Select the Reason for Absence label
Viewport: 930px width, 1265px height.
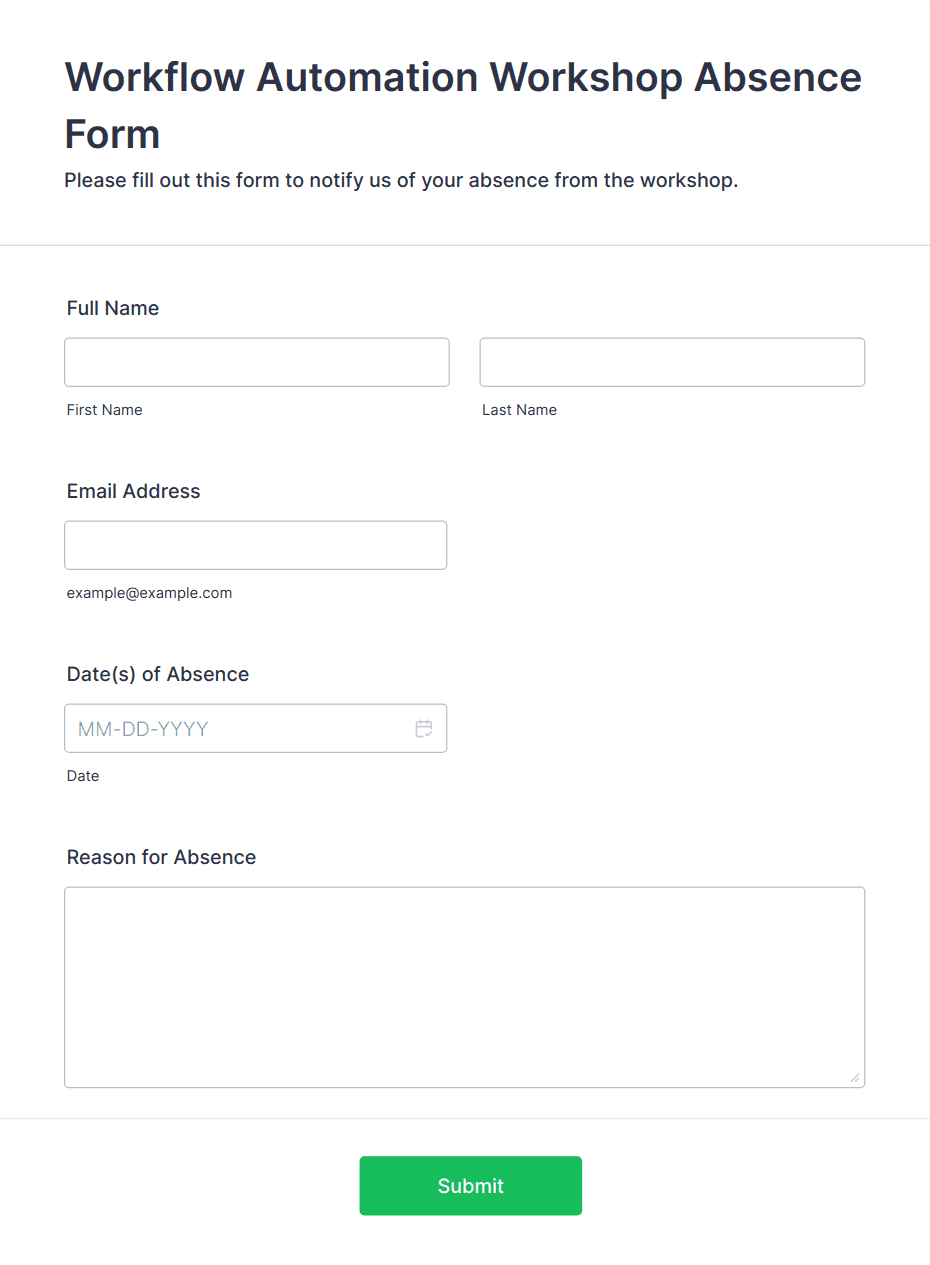162,857
